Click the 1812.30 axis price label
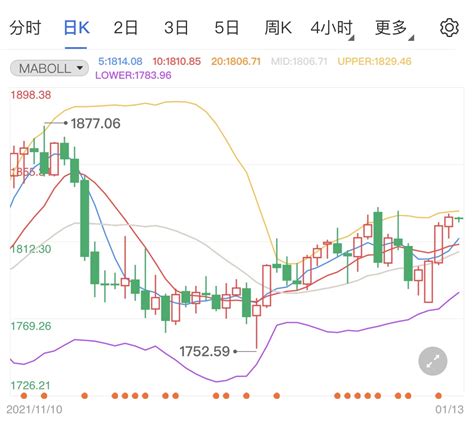 pos(31,249)
